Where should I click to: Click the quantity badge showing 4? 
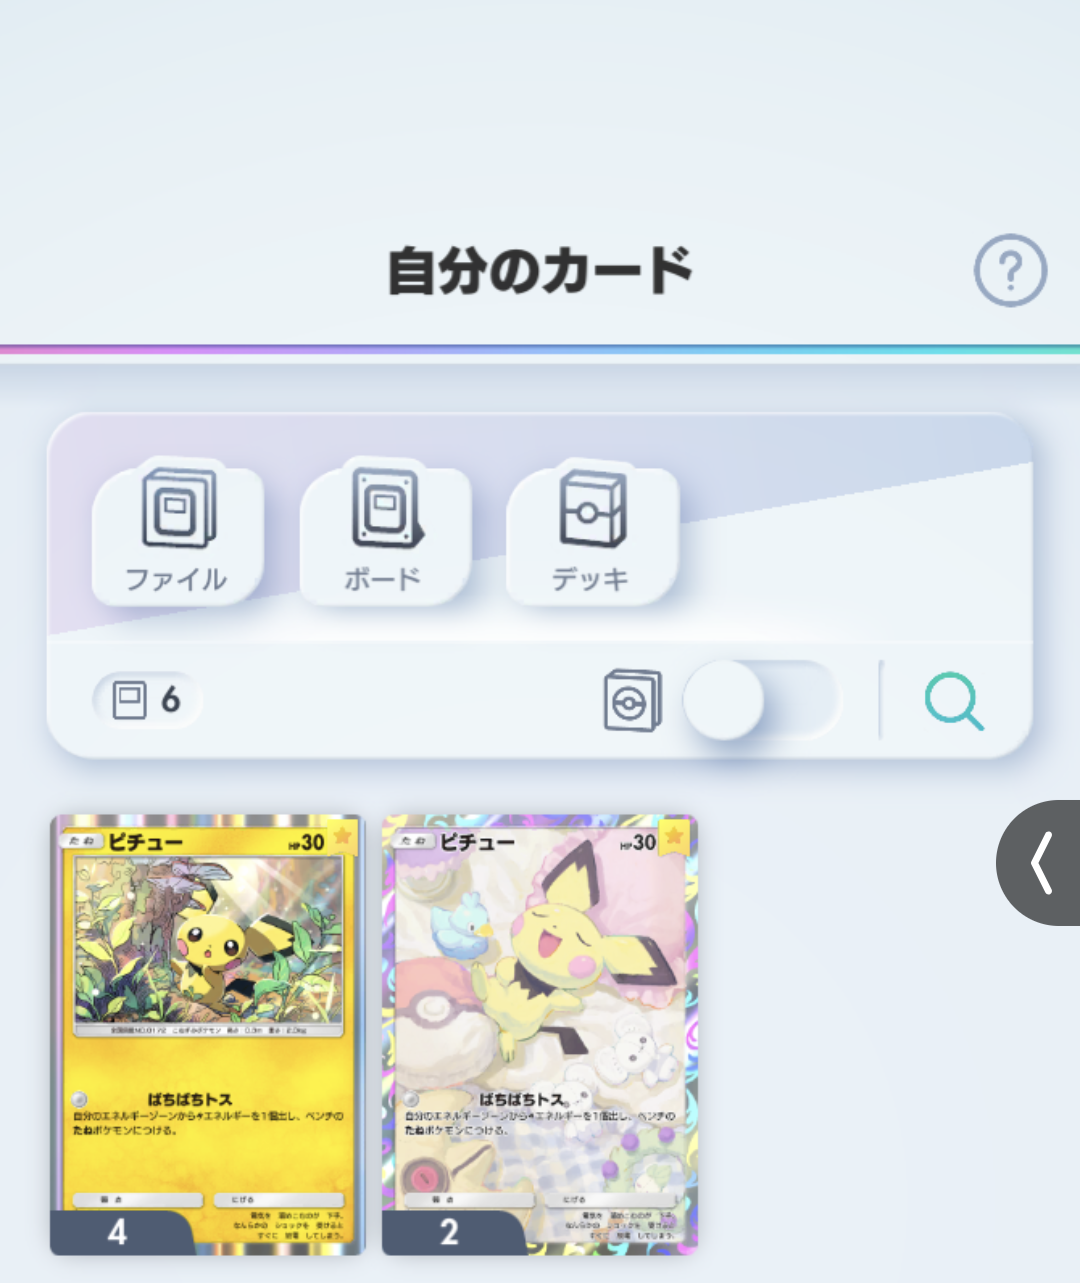[118, 1232]
